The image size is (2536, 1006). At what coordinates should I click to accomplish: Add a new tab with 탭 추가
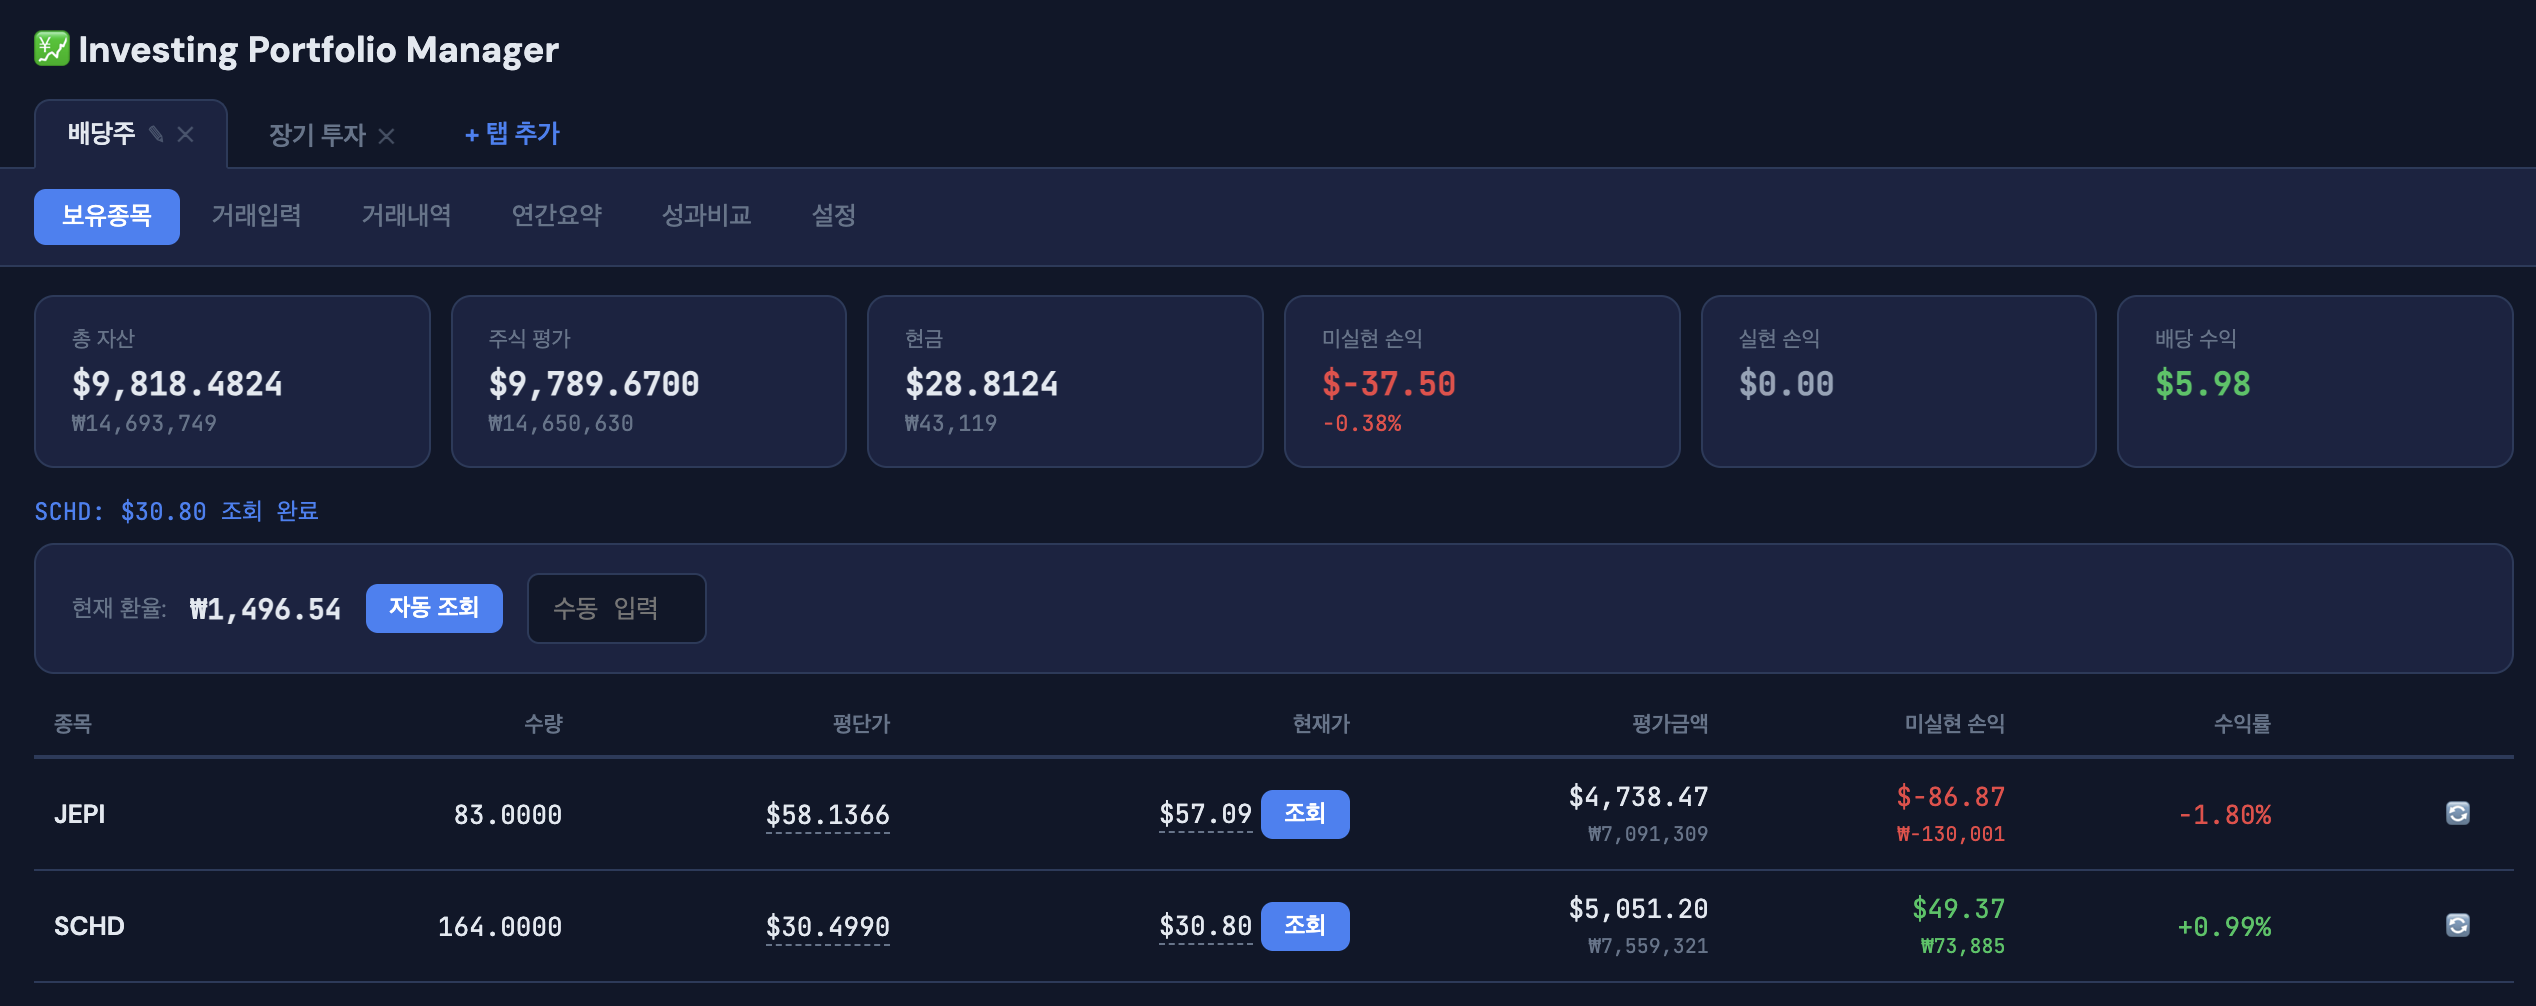(x=512, y=134)
